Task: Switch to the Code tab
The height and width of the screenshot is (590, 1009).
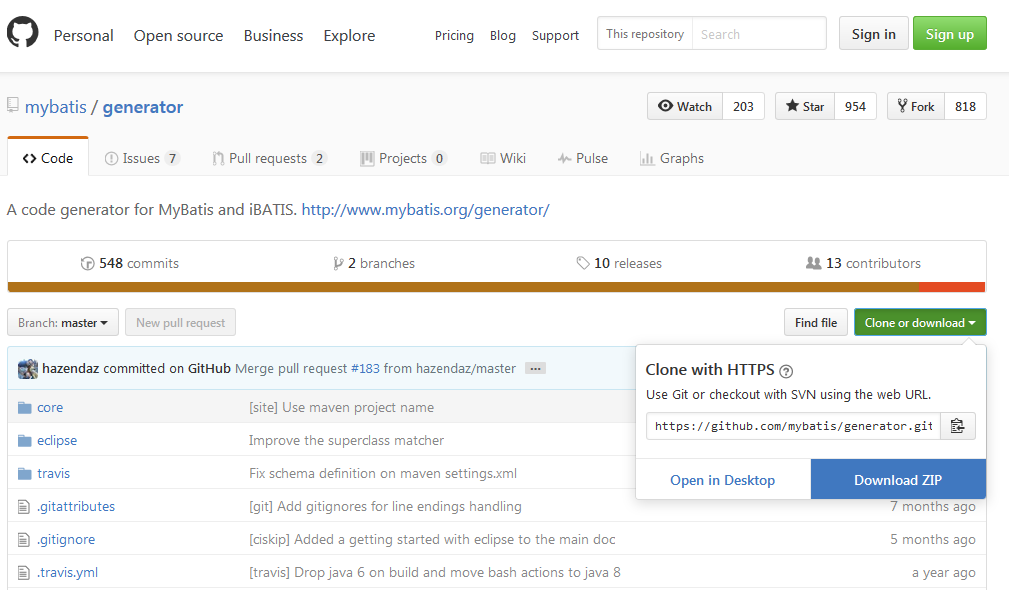Action: 48,158
